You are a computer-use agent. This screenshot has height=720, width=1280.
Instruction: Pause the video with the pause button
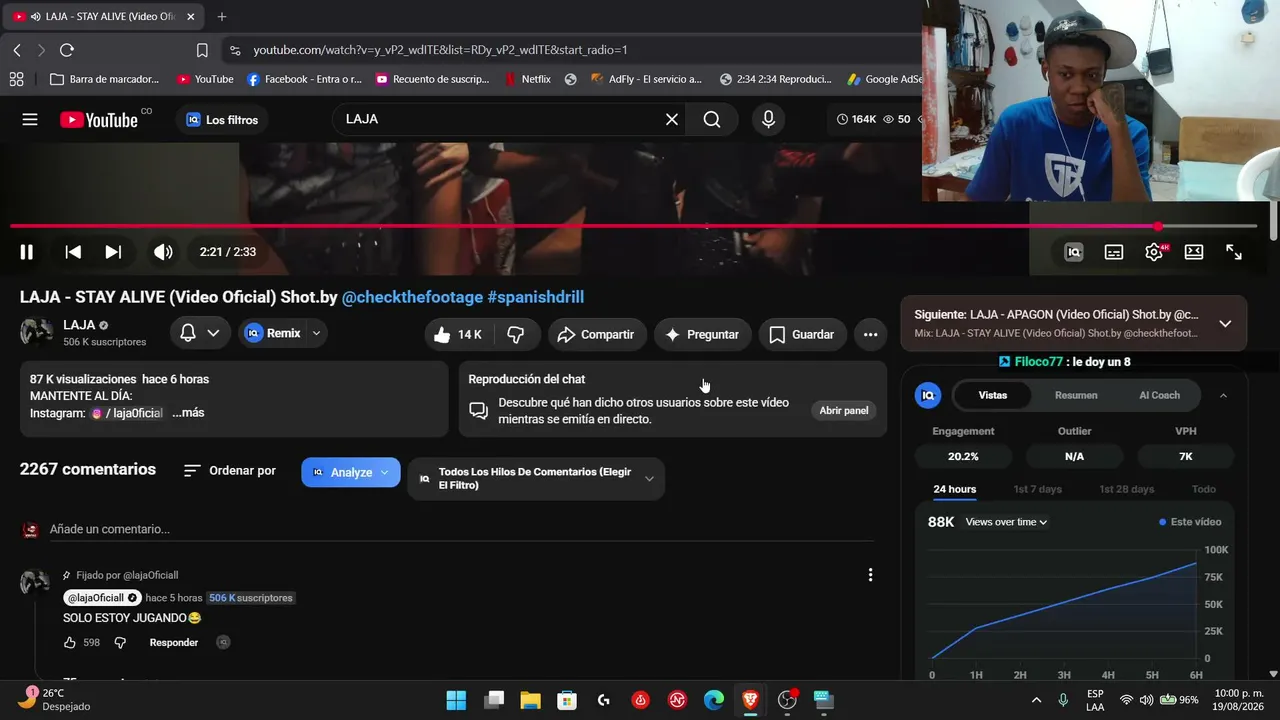click(27, 252)
